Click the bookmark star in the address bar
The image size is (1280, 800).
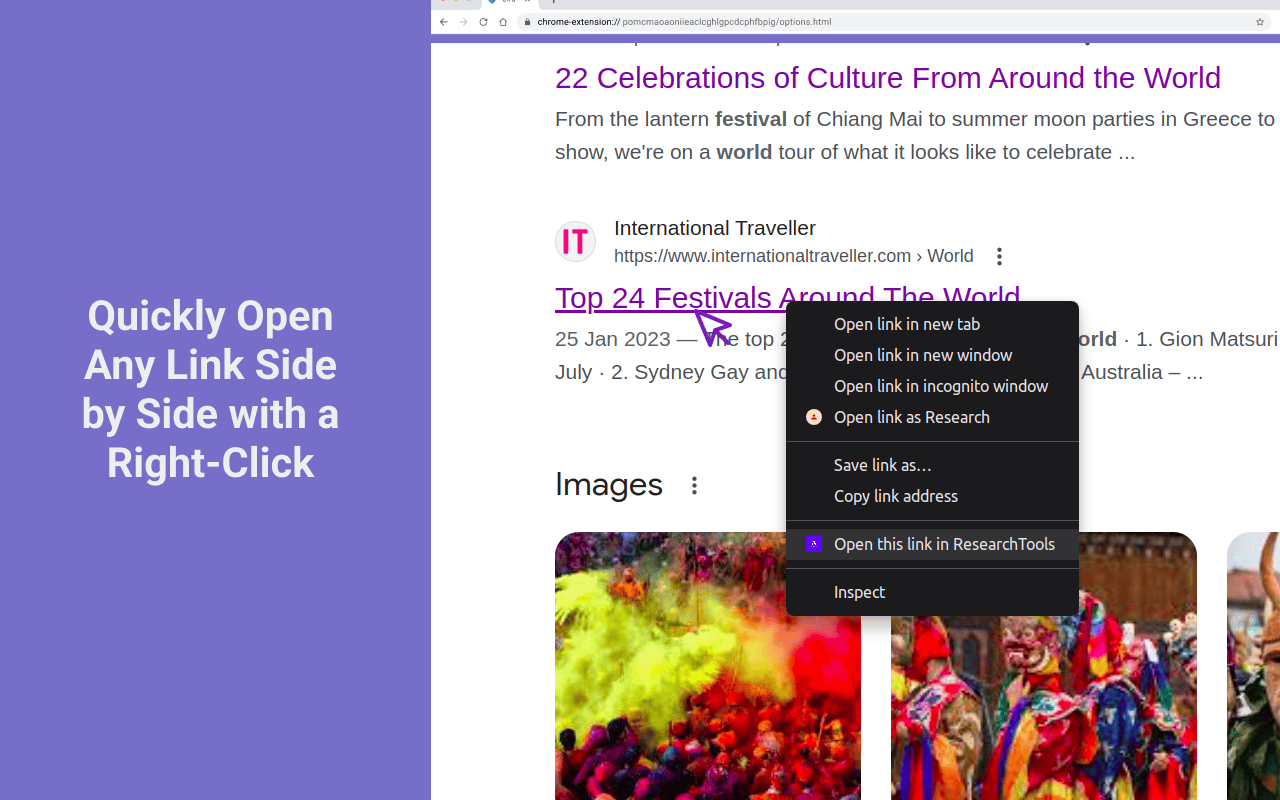tap(1258, 21)
